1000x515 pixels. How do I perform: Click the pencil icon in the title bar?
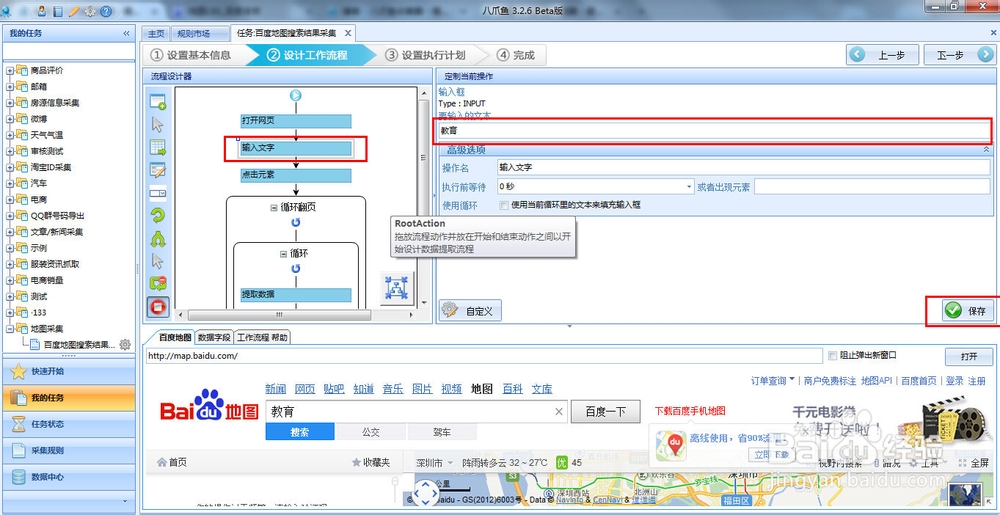(x=74, y=11)
